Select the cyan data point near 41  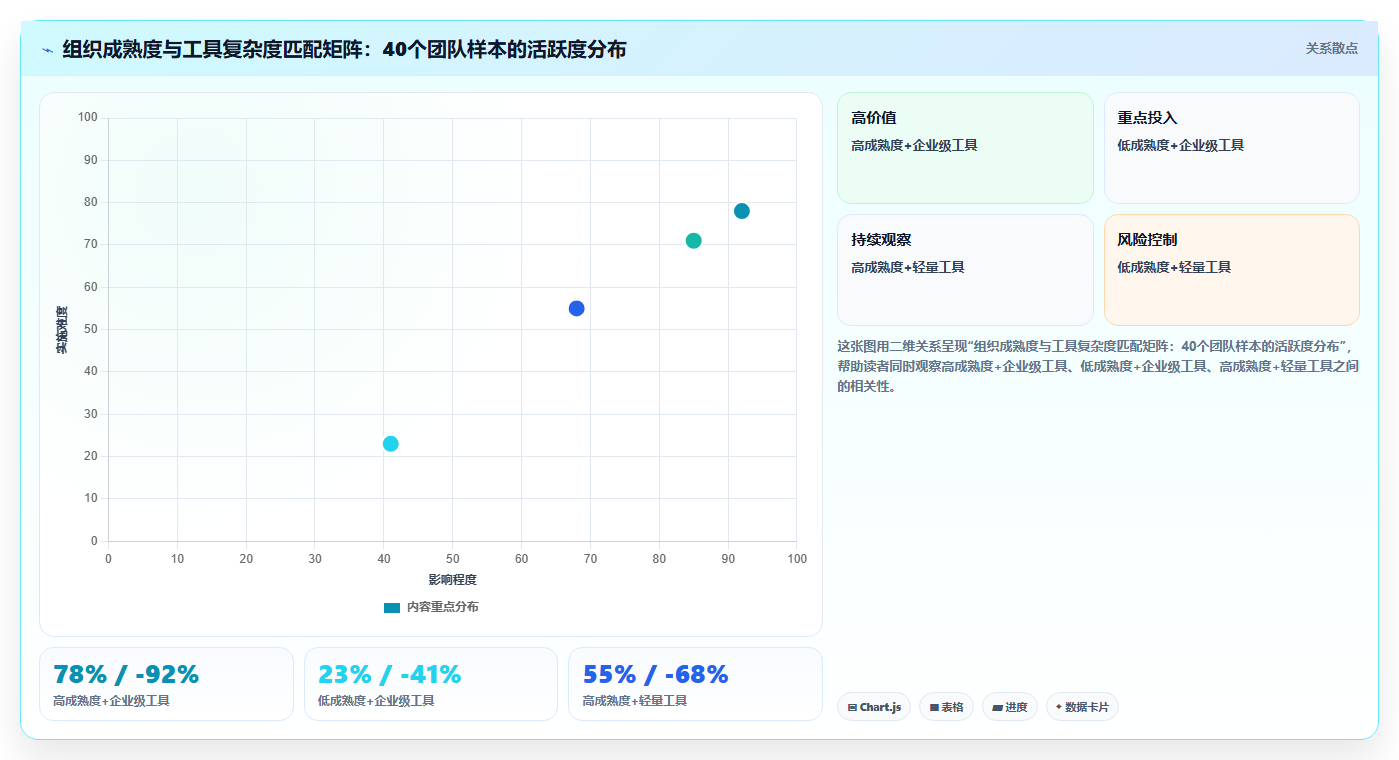(391, 444)
